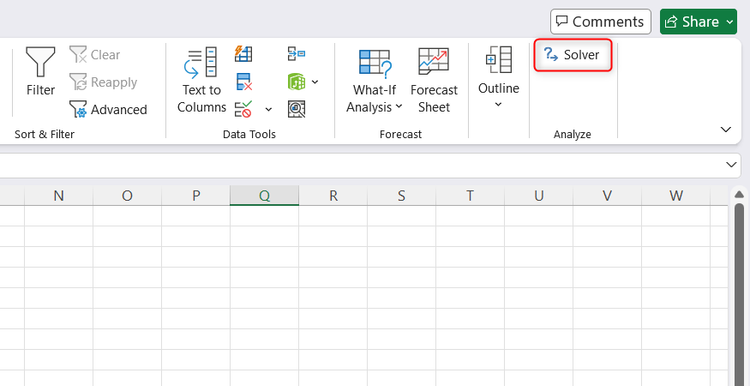Launch Text to Columns wizard
This screenshot has height=386, width=750.
tap(201, 80)
